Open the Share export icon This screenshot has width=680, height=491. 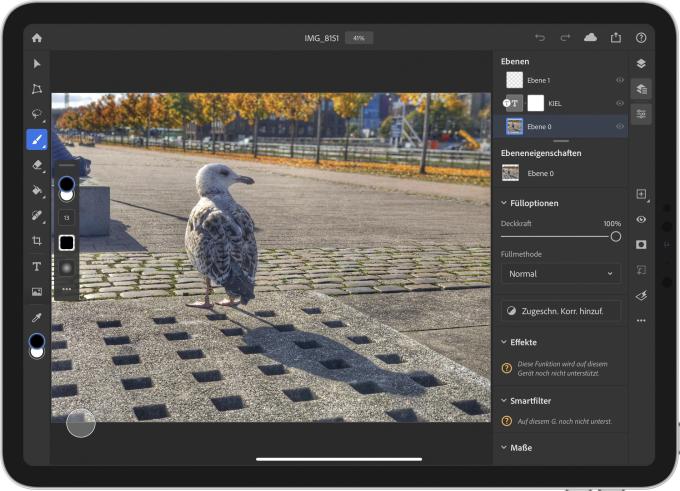[616, 38]
